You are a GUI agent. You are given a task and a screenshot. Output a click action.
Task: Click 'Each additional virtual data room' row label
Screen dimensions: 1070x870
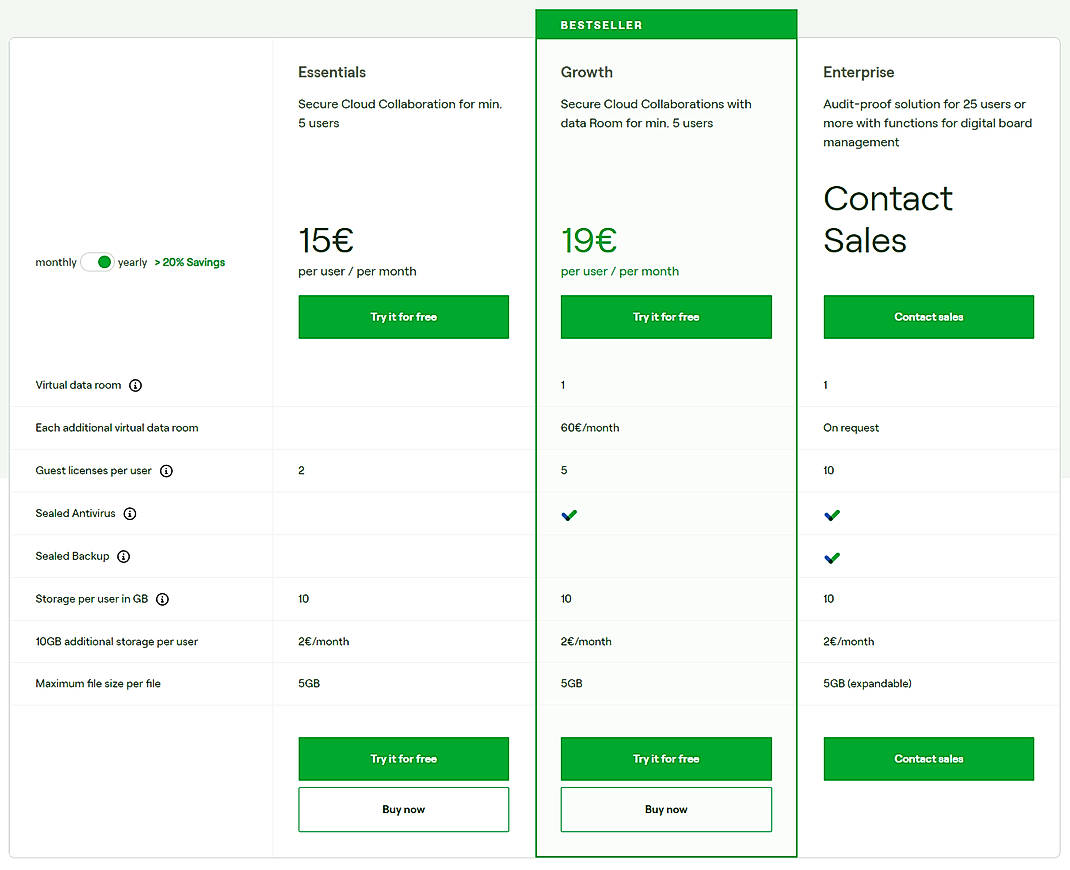(x=117, y=428)
